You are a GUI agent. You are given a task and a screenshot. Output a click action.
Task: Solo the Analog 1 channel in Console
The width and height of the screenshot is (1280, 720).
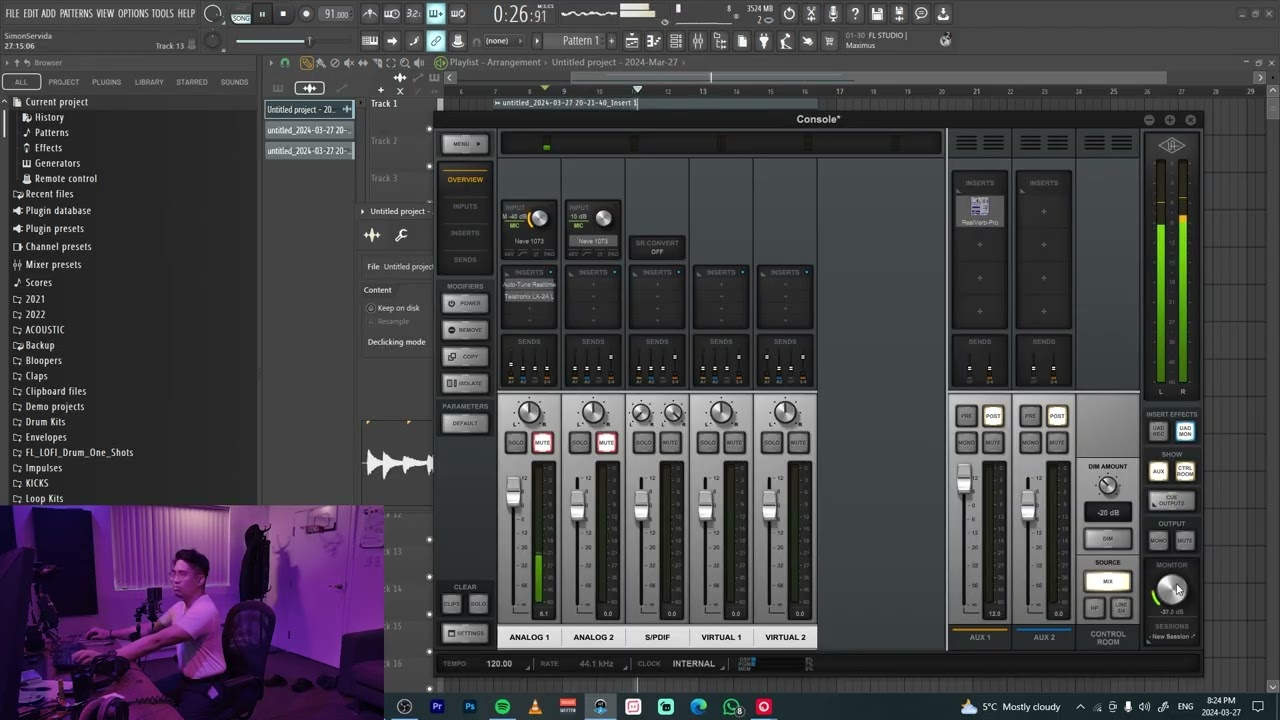[x=516, y=443]
